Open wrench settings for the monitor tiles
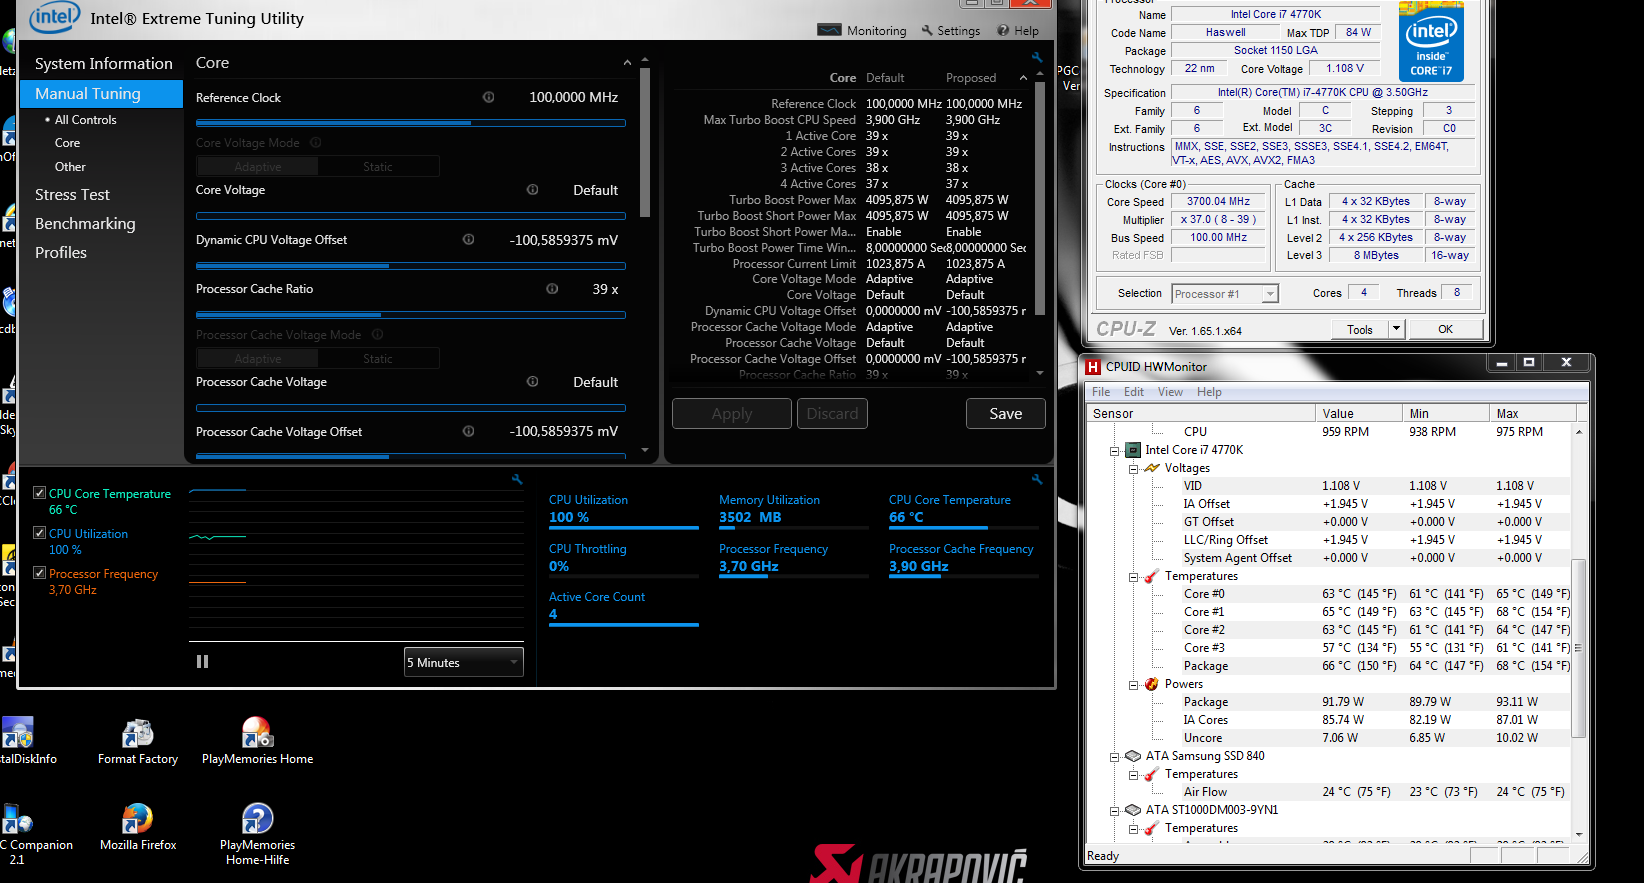This screenshot has width=1644, height=883. (x=1037, y=479)
